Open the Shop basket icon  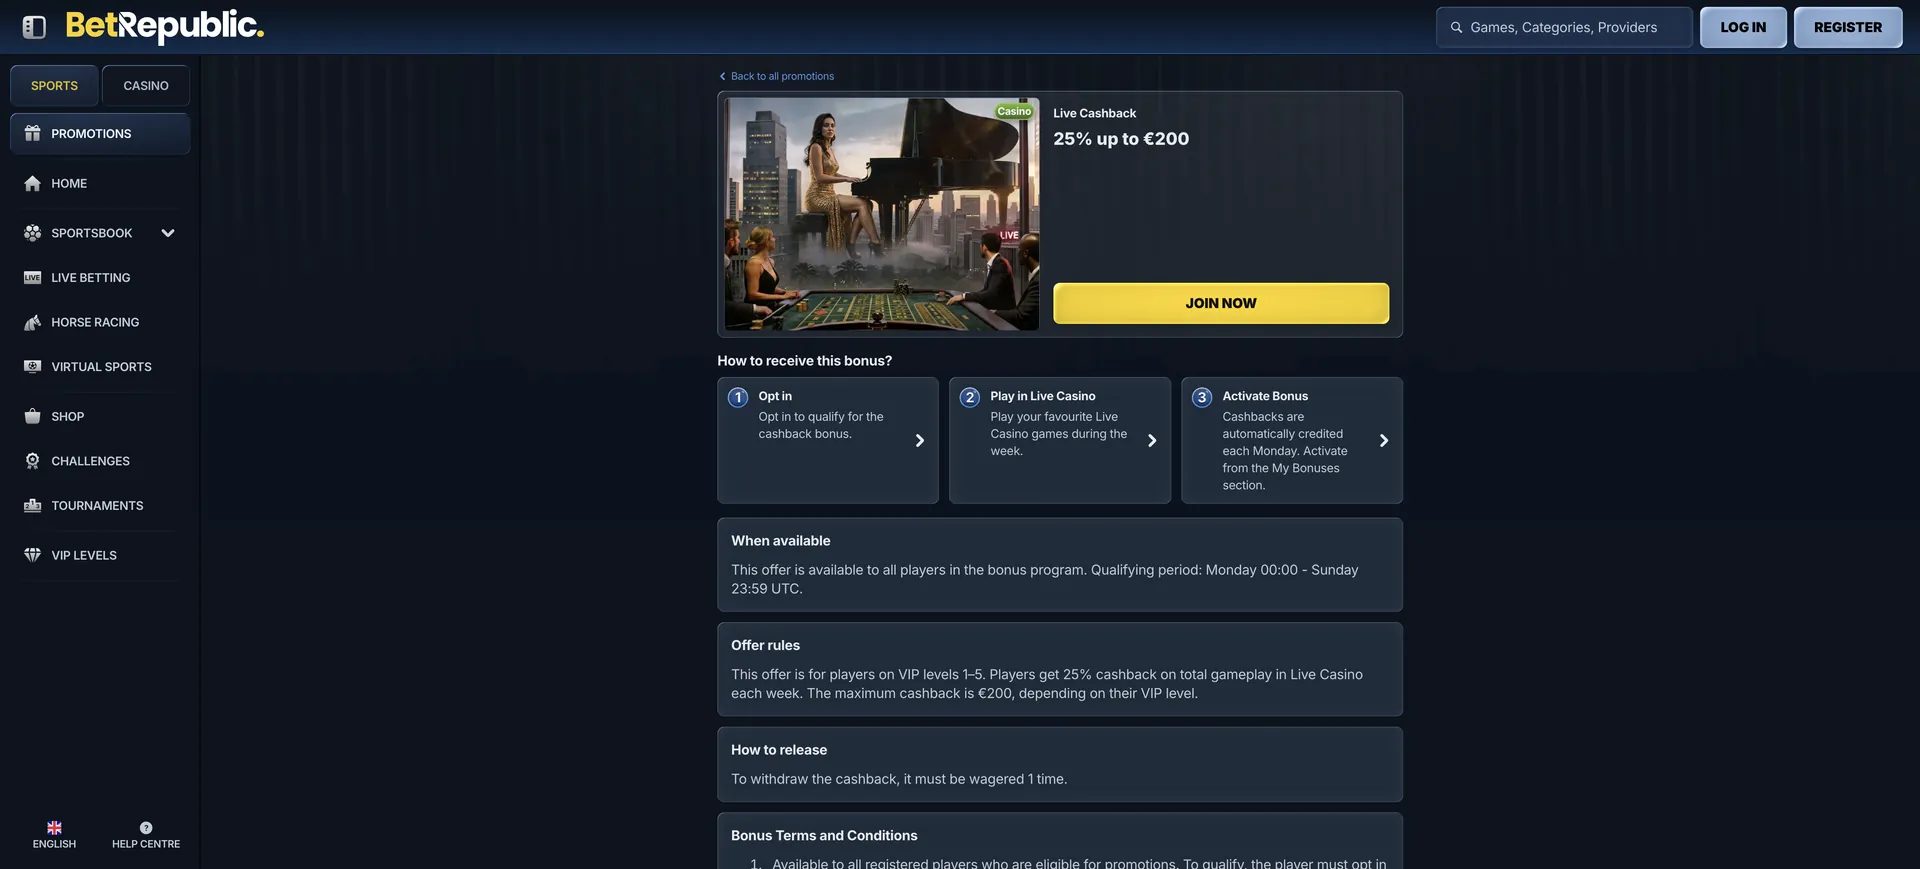[33, 416]
